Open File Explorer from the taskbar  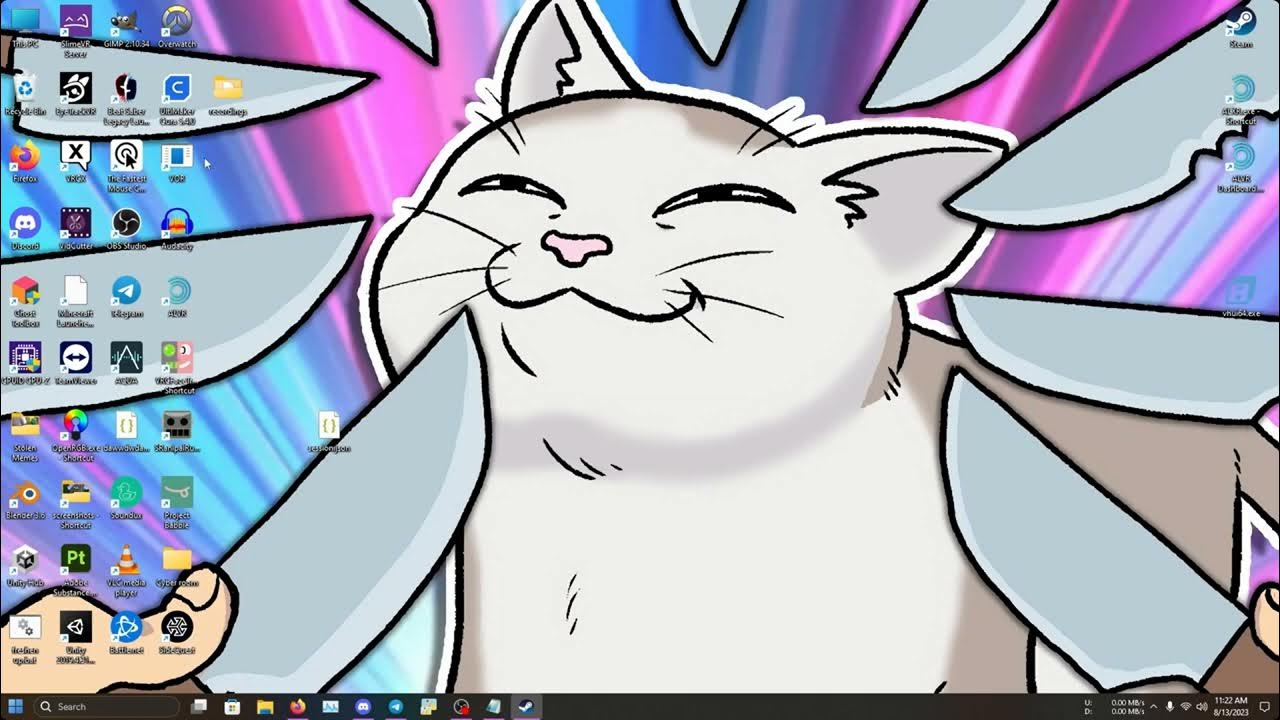265,706
